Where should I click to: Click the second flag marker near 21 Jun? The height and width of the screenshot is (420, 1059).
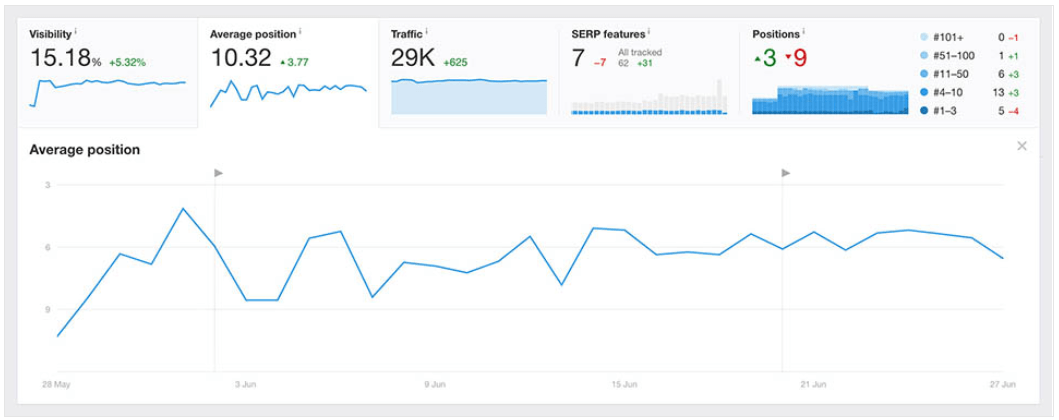[x=785, y=173]
